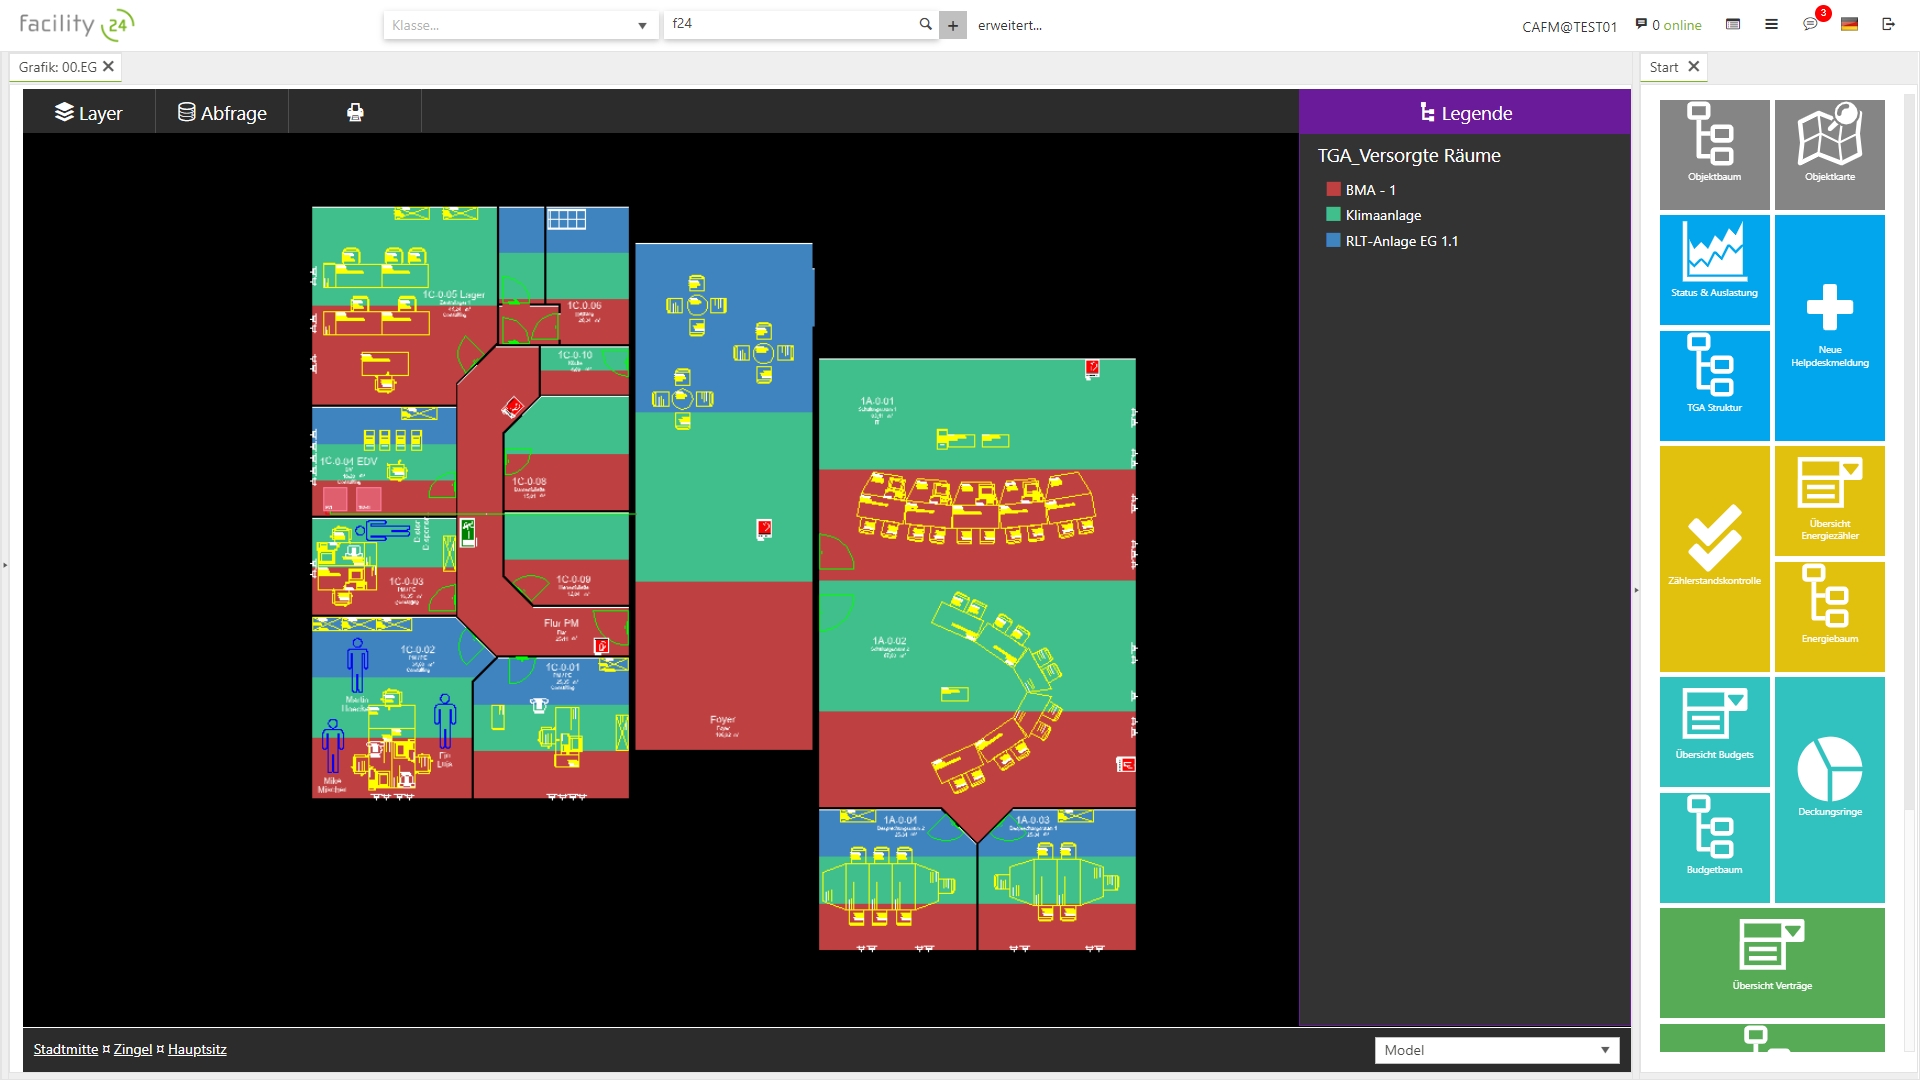The image size is (1920, 1080).
Task: Expand the Model dropdown
Action: click(x=1496, y=1050)
